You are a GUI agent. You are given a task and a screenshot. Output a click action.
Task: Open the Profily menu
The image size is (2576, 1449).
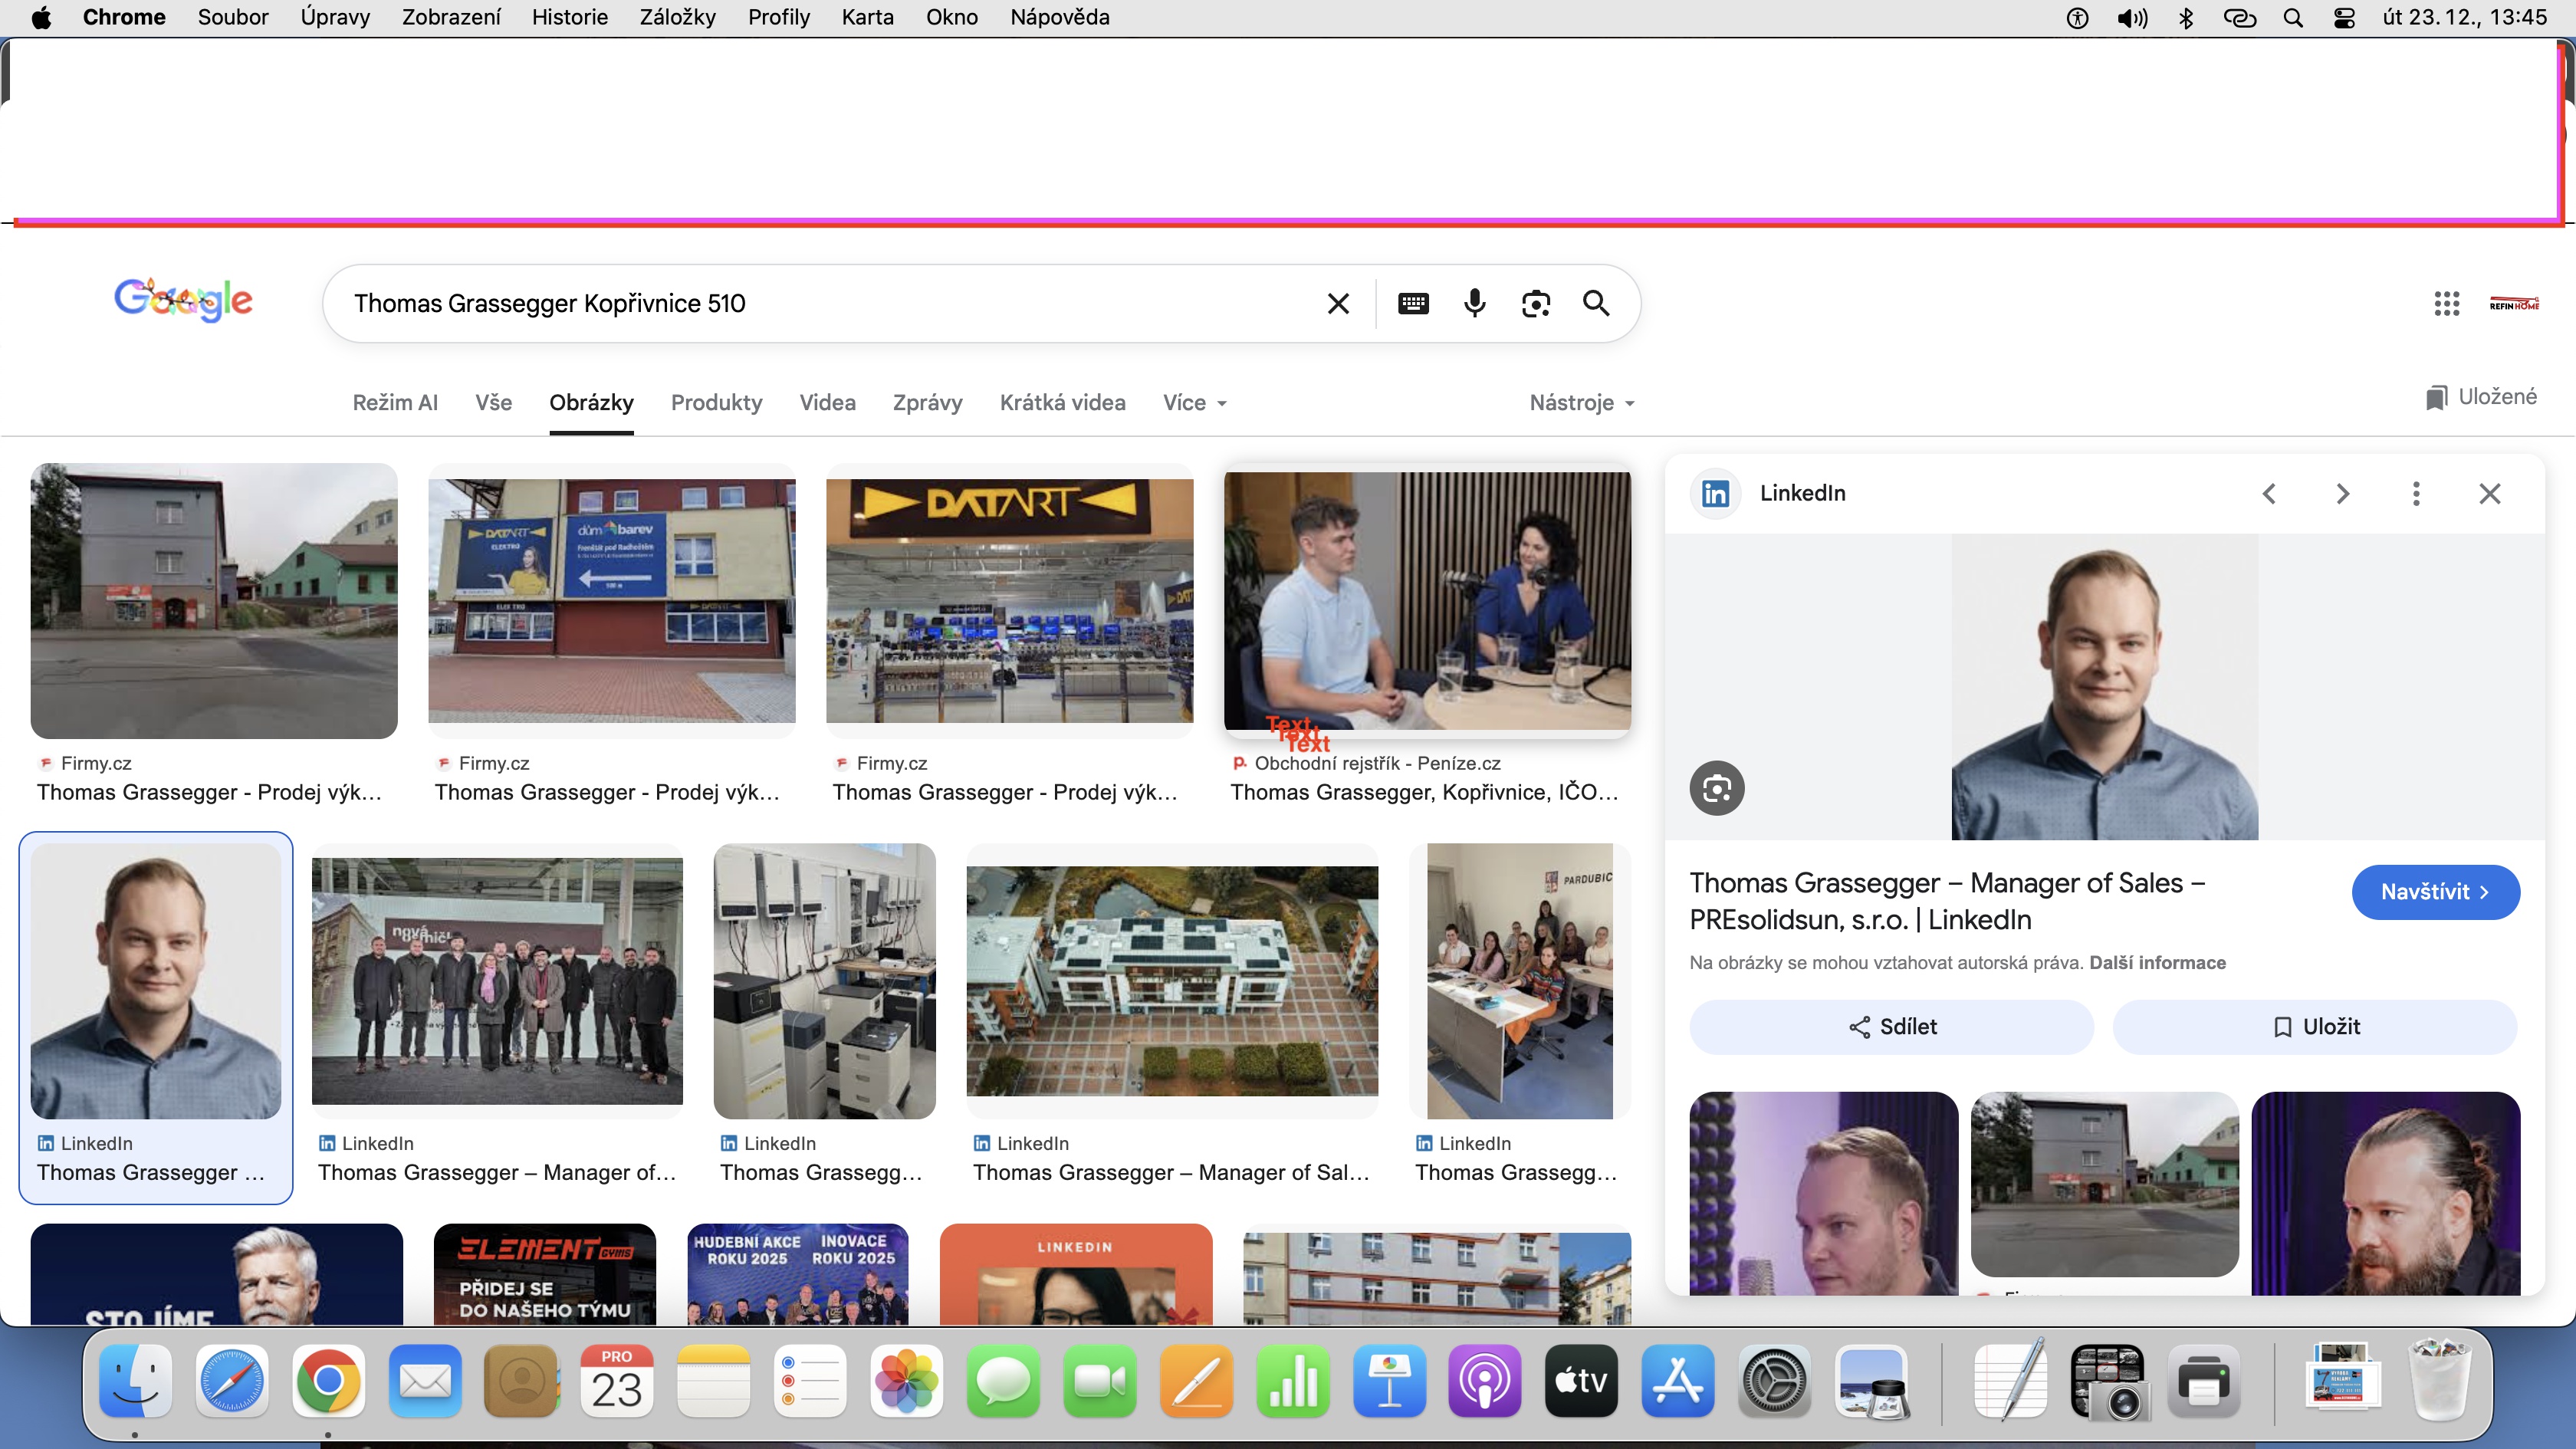pyautogui.click(x=778, y=17)
